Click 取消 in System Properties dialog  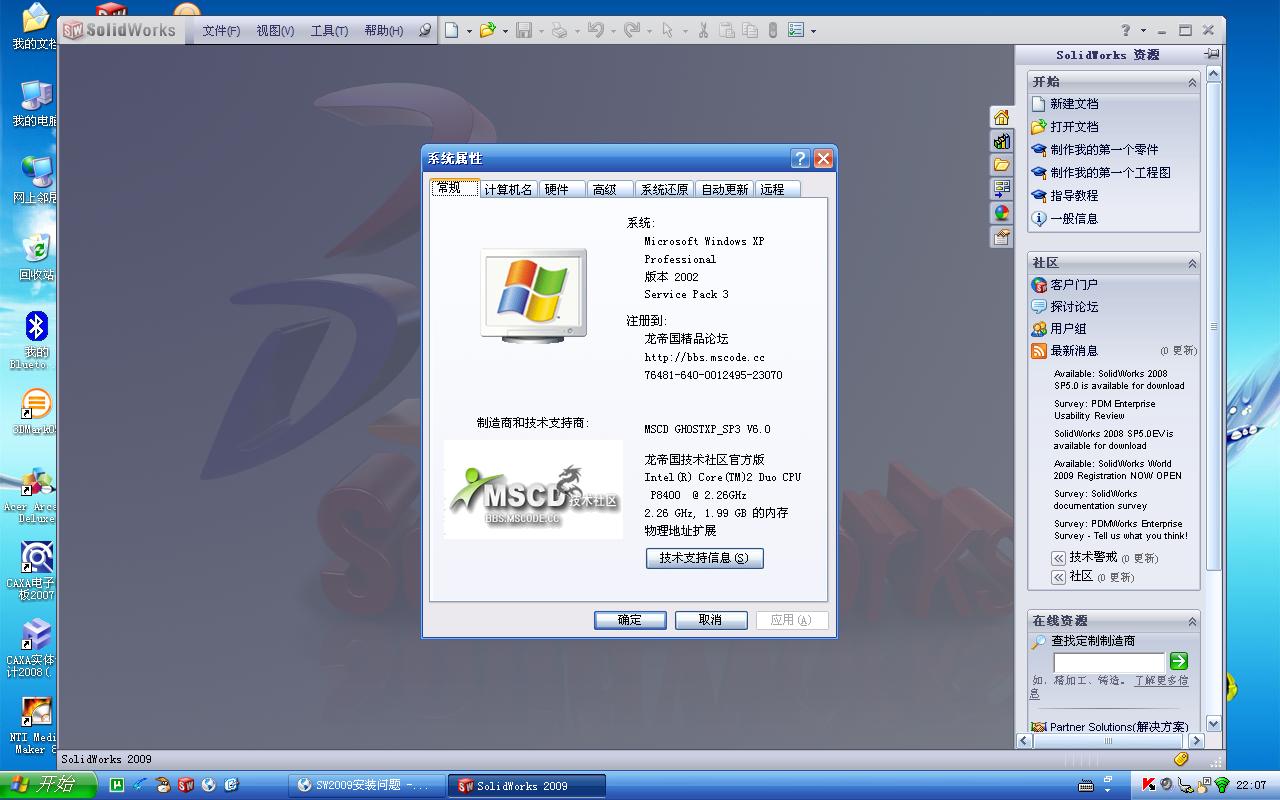[x=711, y=620]
